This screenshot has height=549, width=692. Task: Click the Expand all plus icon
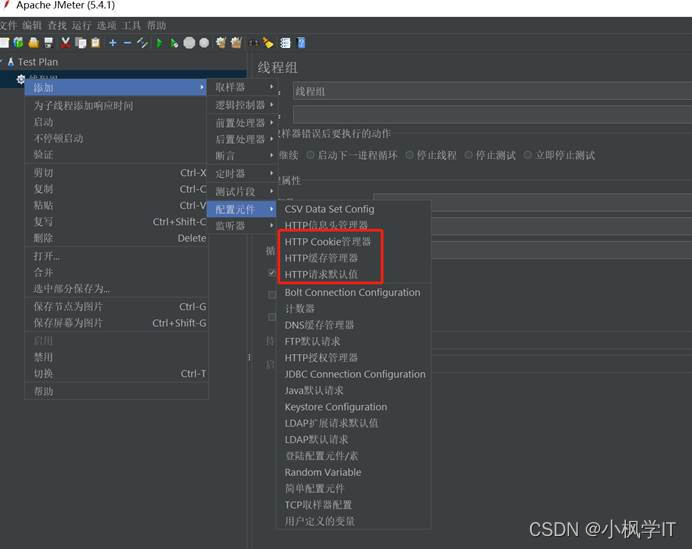113,43
